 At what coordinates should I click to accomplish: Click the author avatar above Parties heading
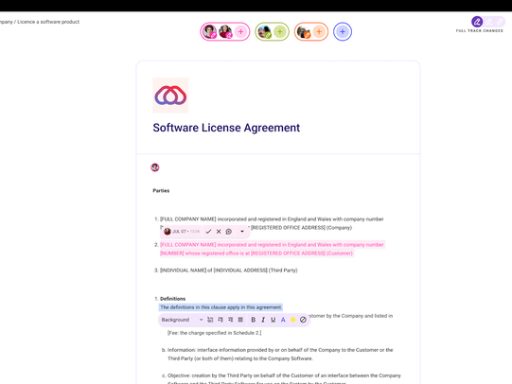(x=155, y=167)
